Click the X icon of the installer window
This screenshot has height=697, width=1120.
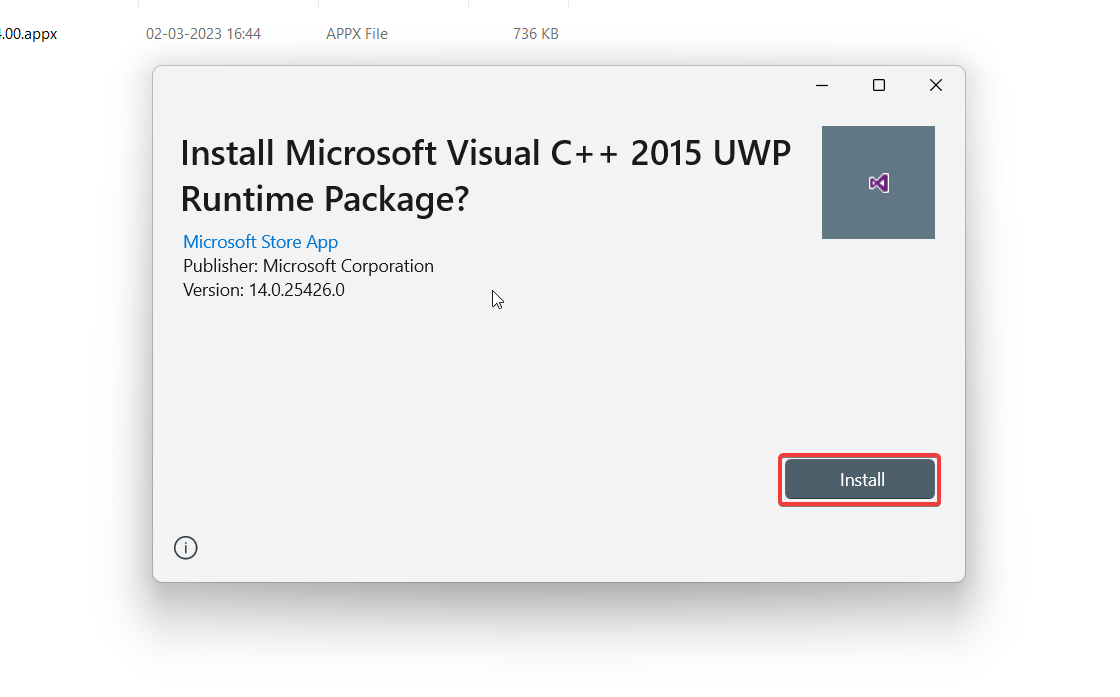coord(935,85)
